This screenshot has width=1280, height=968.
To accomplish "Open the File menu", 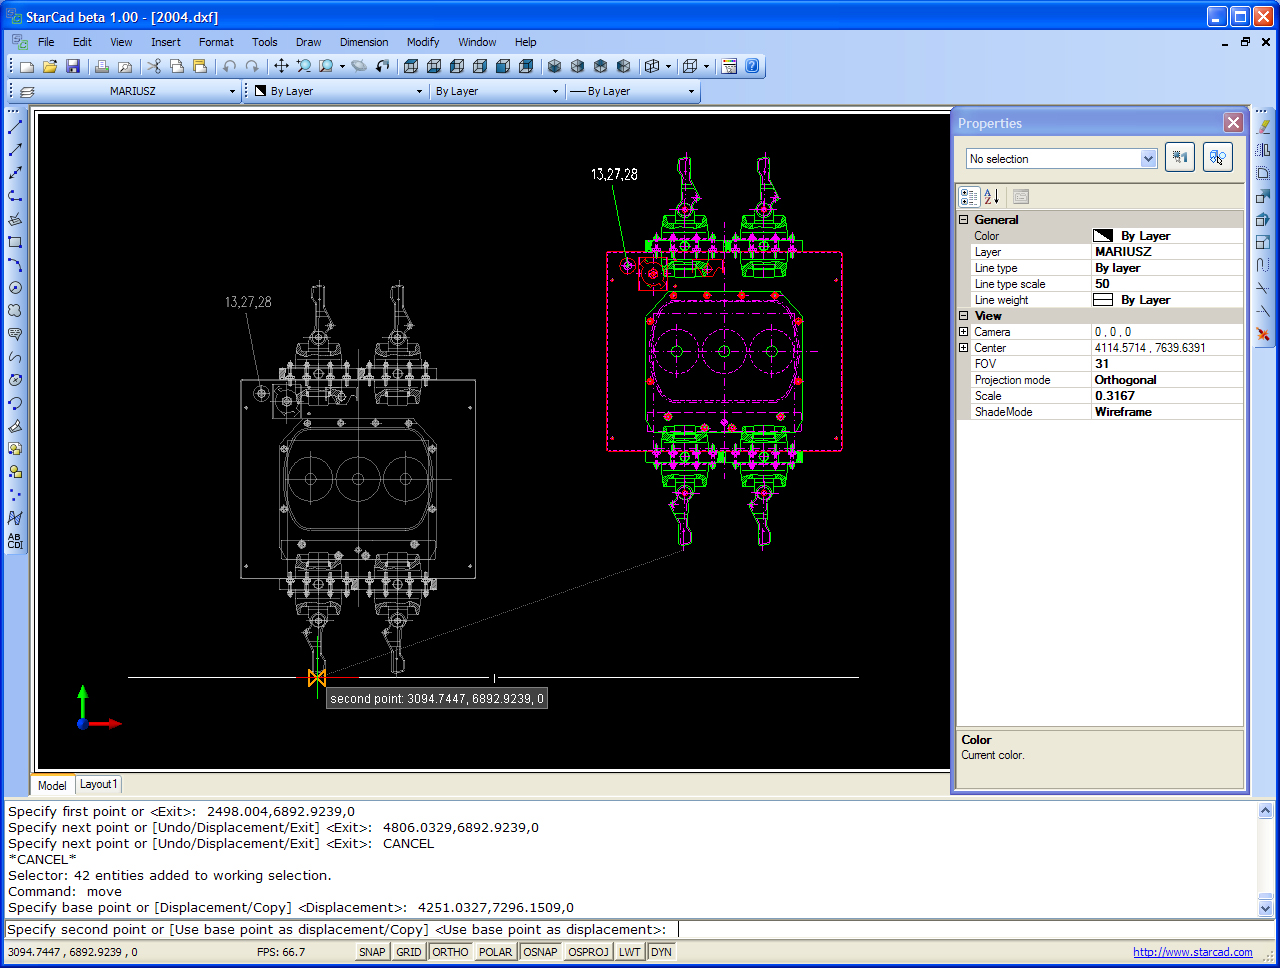I will 46,42.
